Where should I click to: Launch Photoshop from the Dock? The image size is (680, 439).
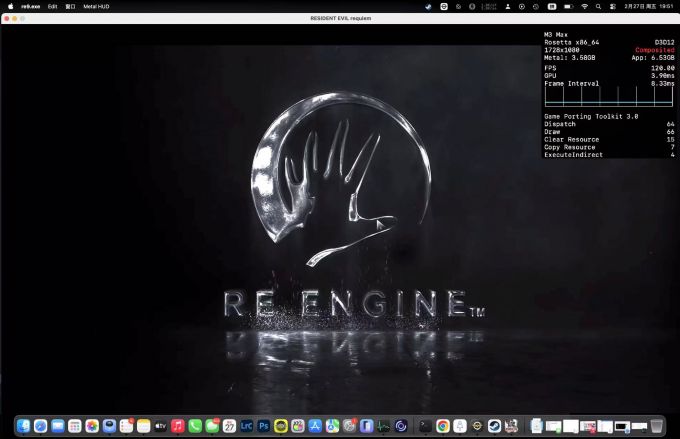coord(264,426)
